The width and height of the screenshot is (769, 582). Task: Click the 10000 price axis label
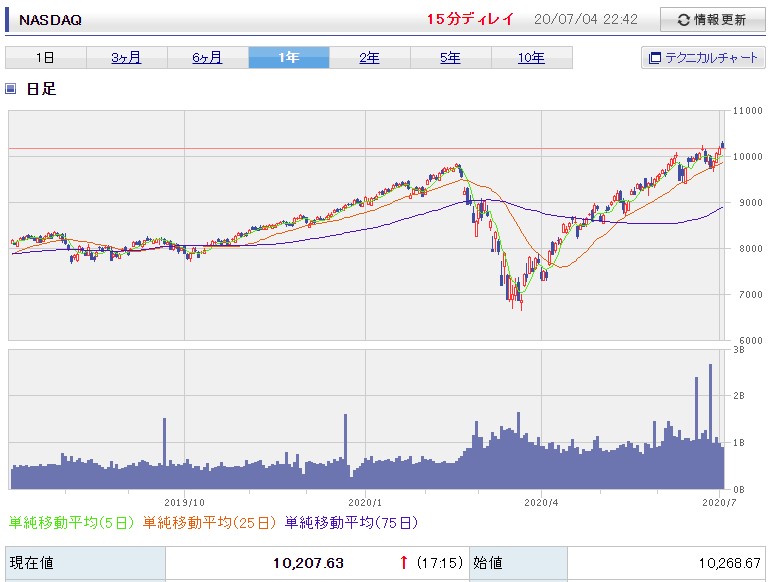pos(748,156)
